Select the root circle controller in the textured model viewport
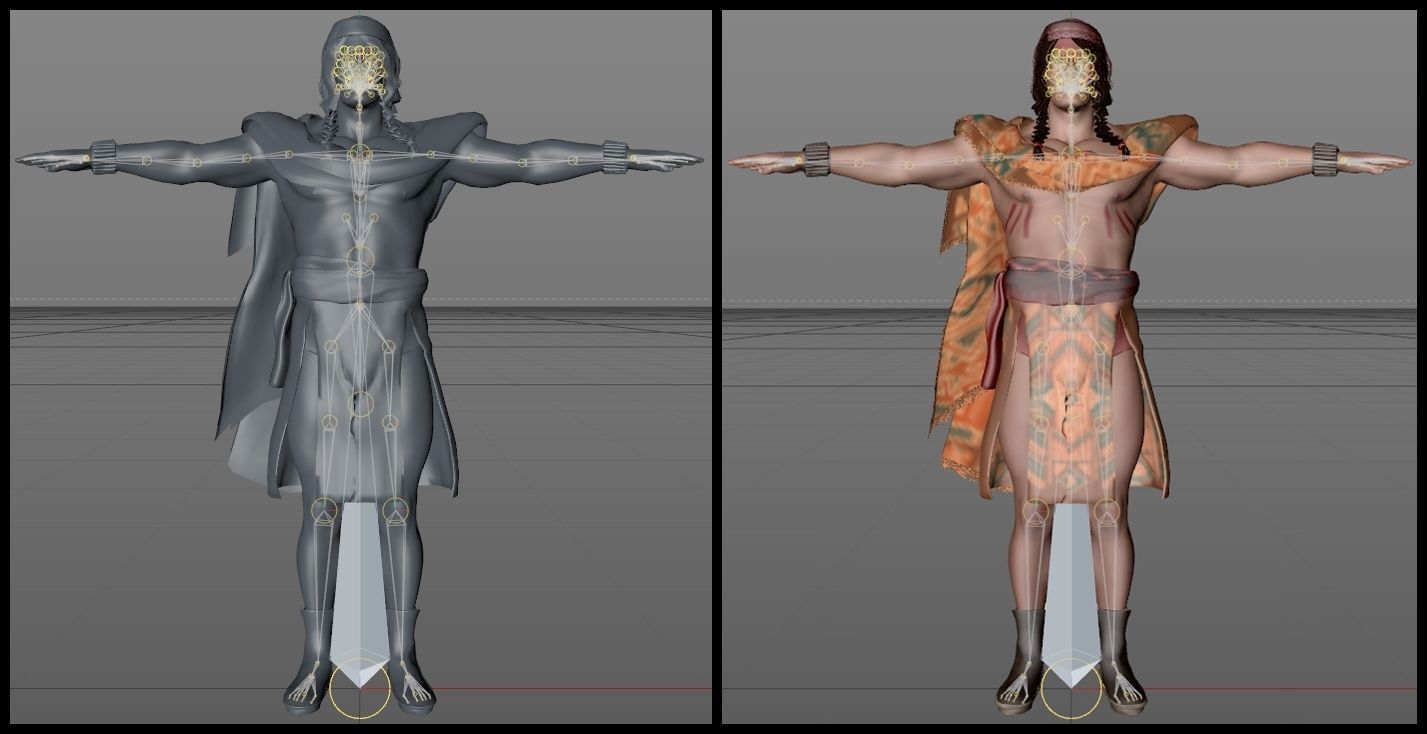The width and height of the screenshot is (1427, 734). coord(1071,689)
